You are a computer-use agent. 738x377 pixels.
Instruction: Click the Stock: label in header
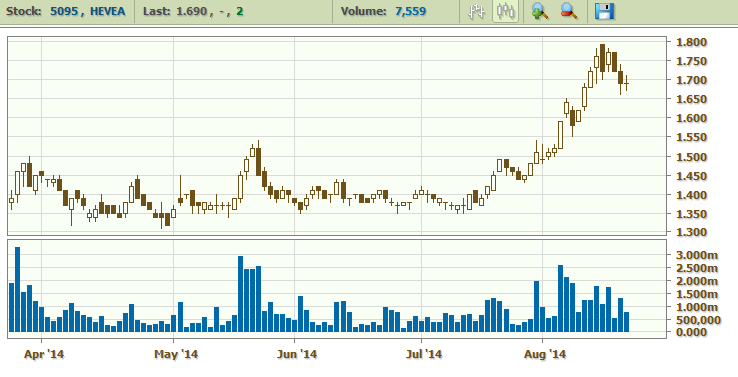pyautogui.click(x=24, y=11)
